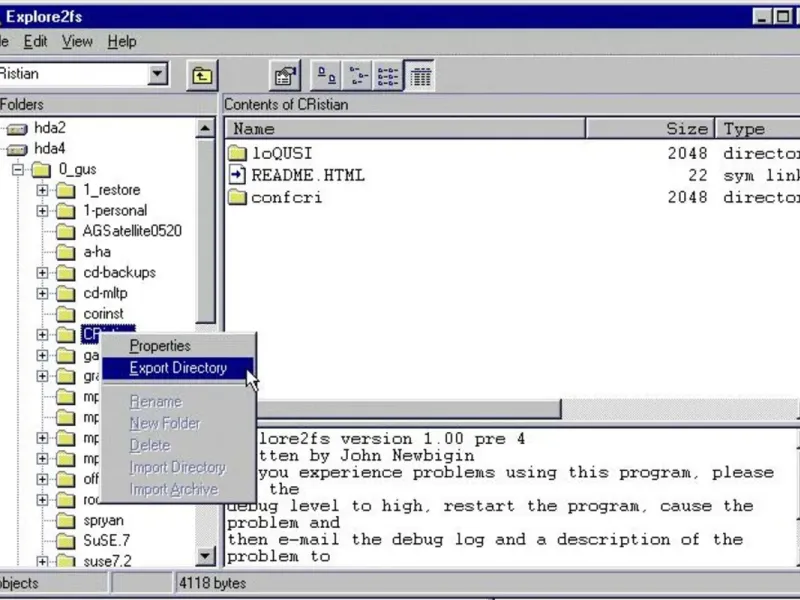Expand the suse7.2 tree node
Viewport: 800px width, 600px height.
(42, 561)
